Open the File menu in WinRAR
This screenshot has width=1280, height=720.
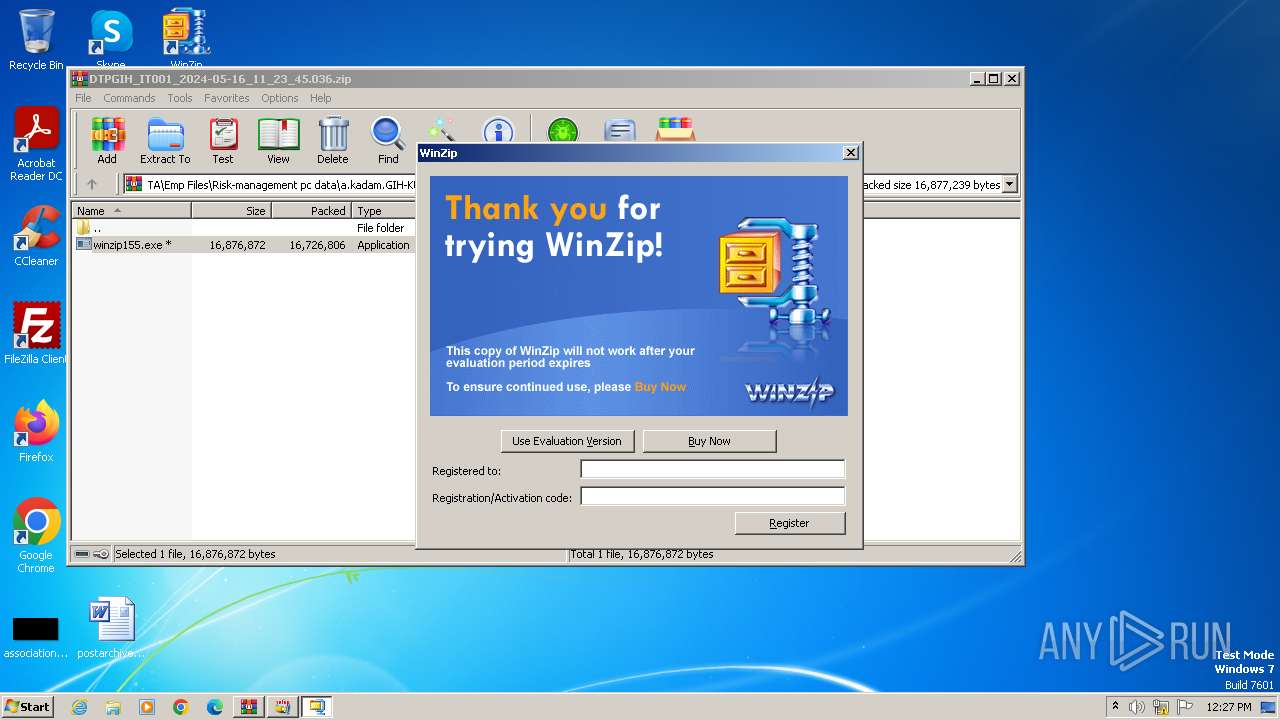coord(83,98)
